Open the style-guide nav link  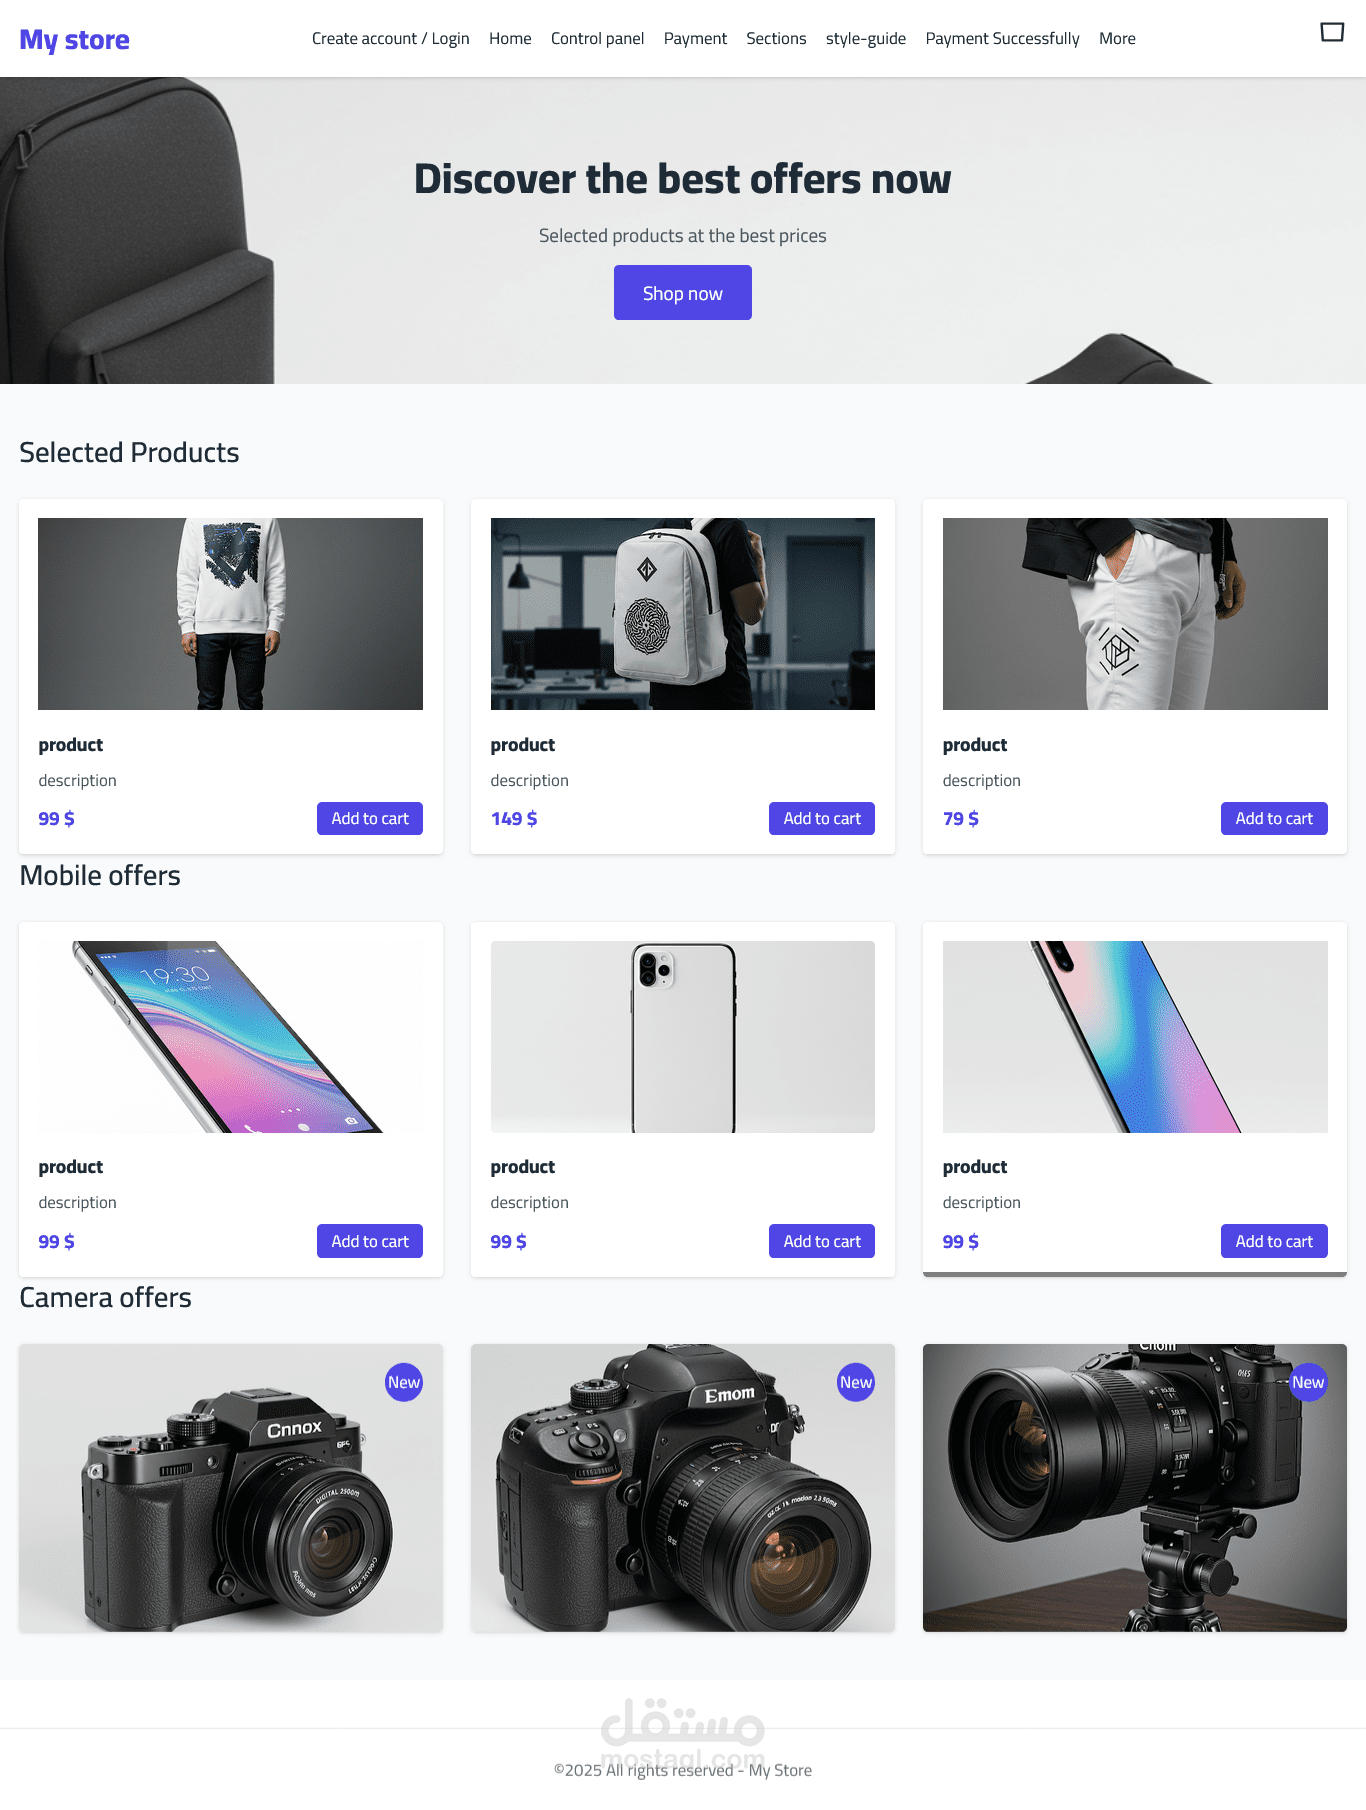click(866, 38)
